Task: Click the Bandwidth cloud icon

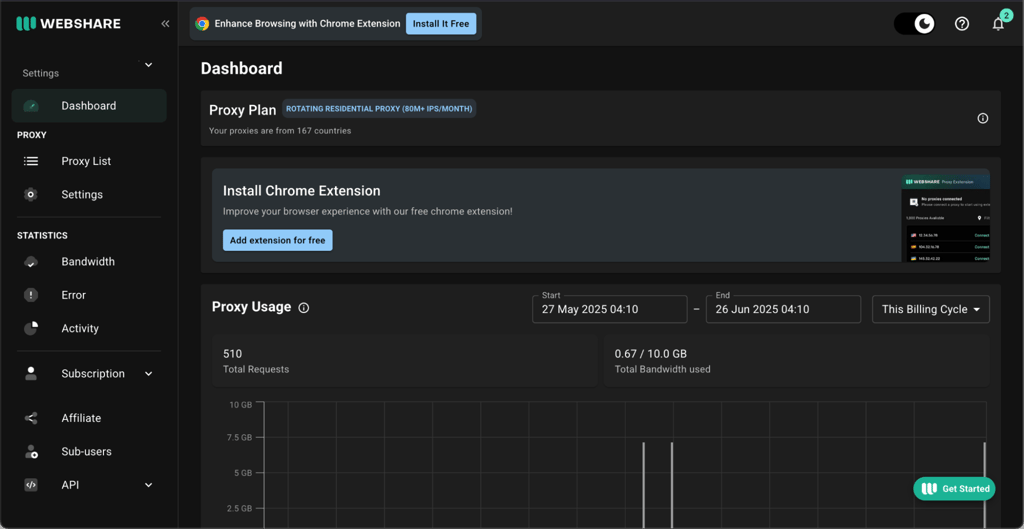Action: [31, 262]
